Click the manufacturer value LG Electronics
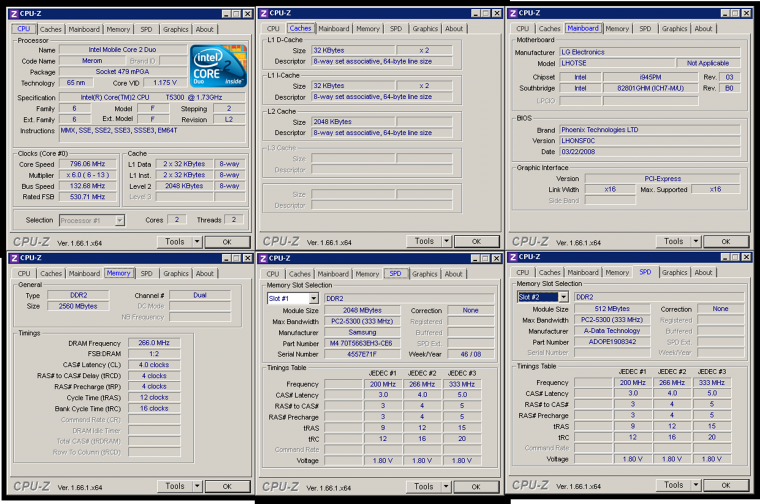 coord(649,52)
